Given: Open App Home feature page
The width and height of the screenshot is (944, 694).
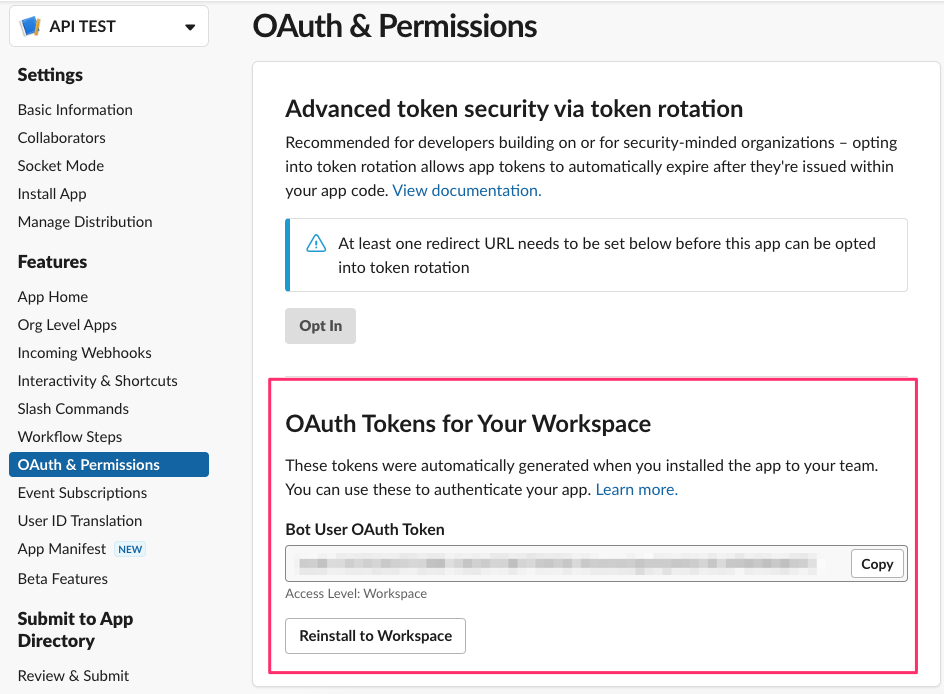Looking at the screenshot, I should (53, 297).
